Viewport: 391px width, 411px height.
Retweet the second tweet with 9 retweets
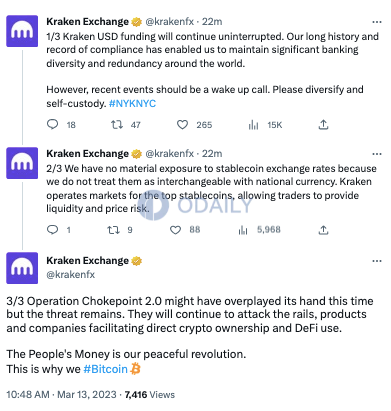(x=113, y=230)
